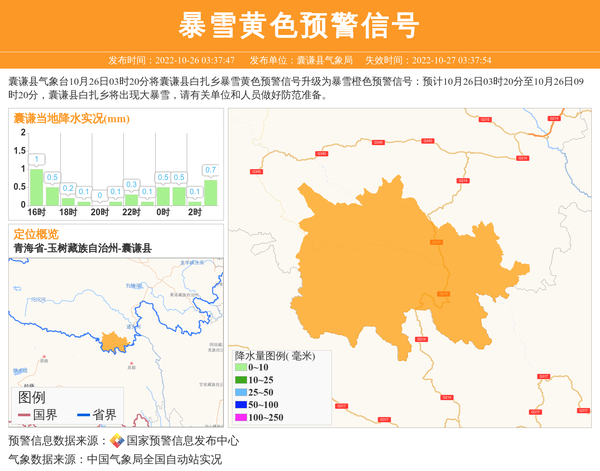Click the National Early Warning Center logo icon
600x471 pixels.
(117, 441)
